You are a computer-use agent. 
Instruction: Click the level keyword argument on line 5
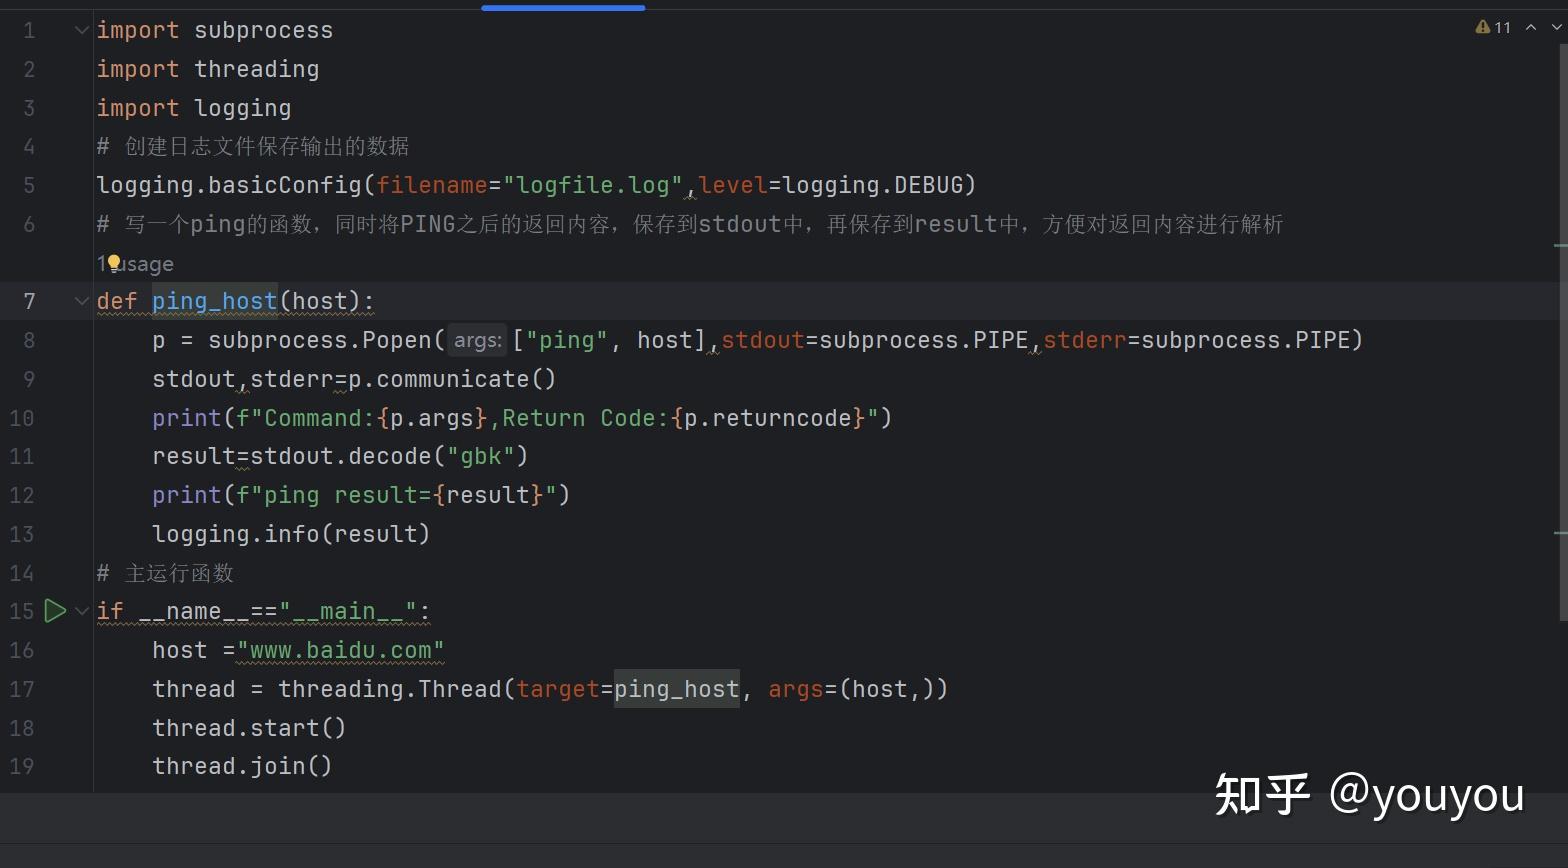[x=733, y=185]
